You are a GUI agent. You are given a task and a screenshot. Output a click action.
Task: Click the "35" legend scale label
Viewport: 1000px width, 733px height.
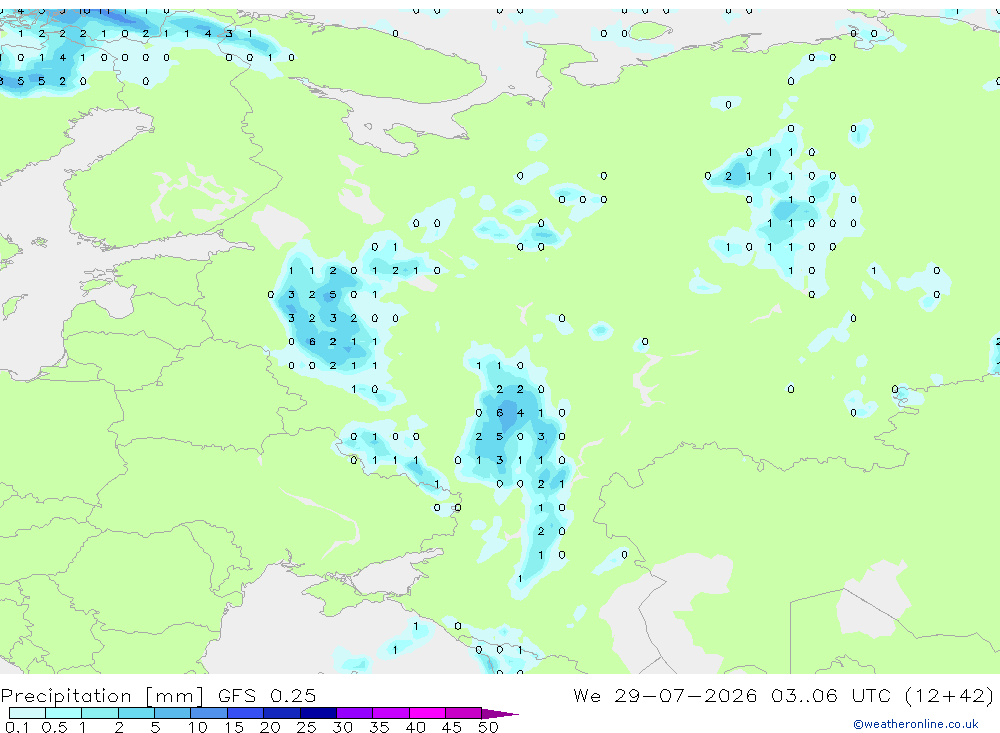tap(379, 727)
